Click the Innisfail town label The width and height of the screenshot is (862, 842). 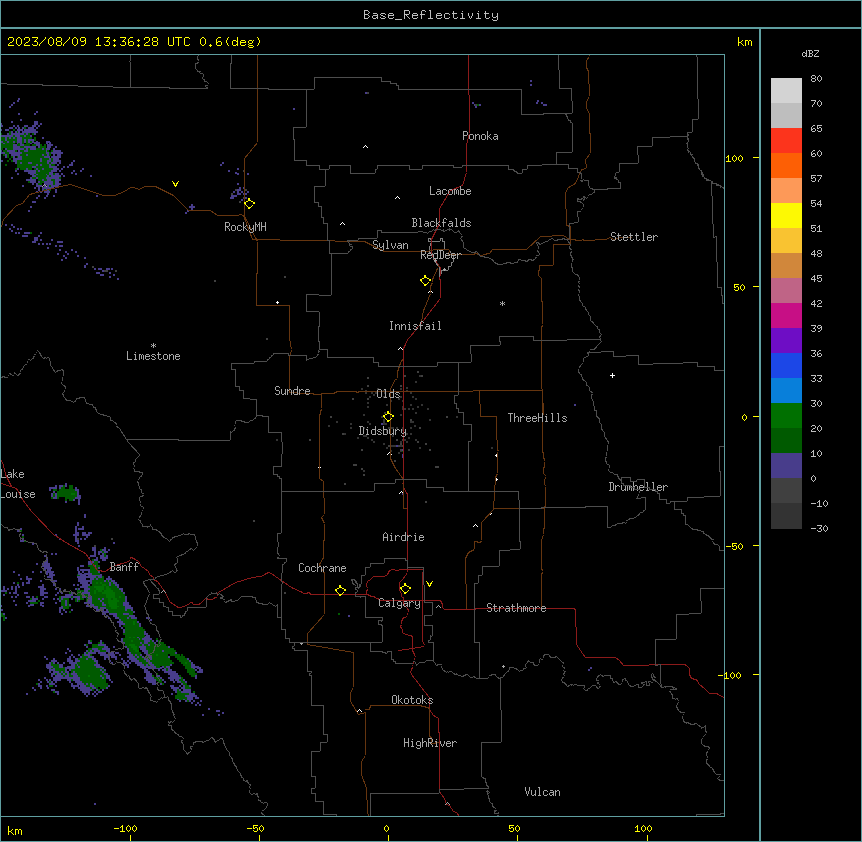coord(415,326)
